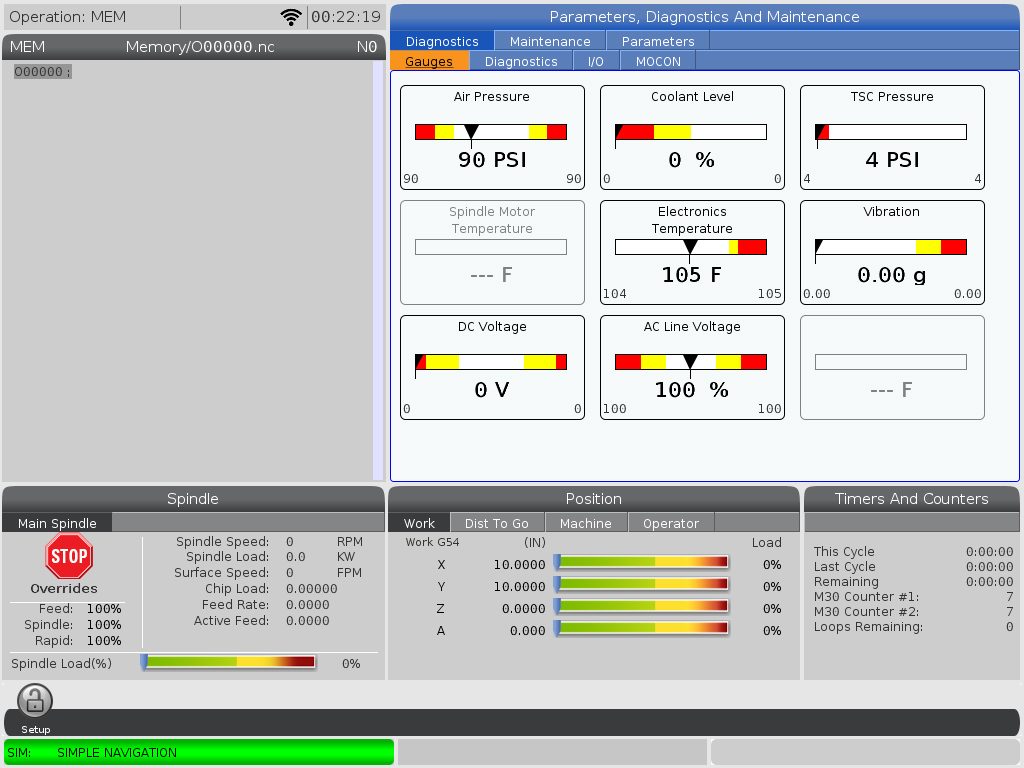Image resolution: width=1024 pixels, height=768 pixels.
Task: Select the I/O sub-tab
Action: pos(595,61)
